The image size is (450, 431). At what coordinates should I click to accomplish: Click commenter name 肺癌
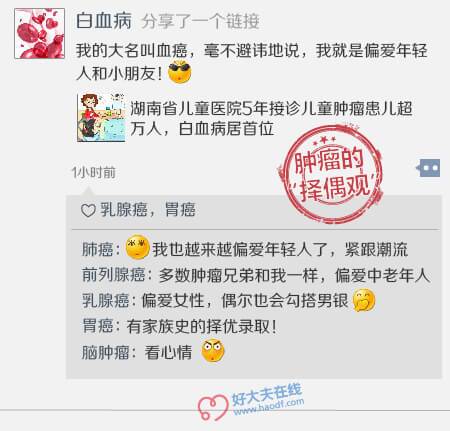click(x=97, y=249)
